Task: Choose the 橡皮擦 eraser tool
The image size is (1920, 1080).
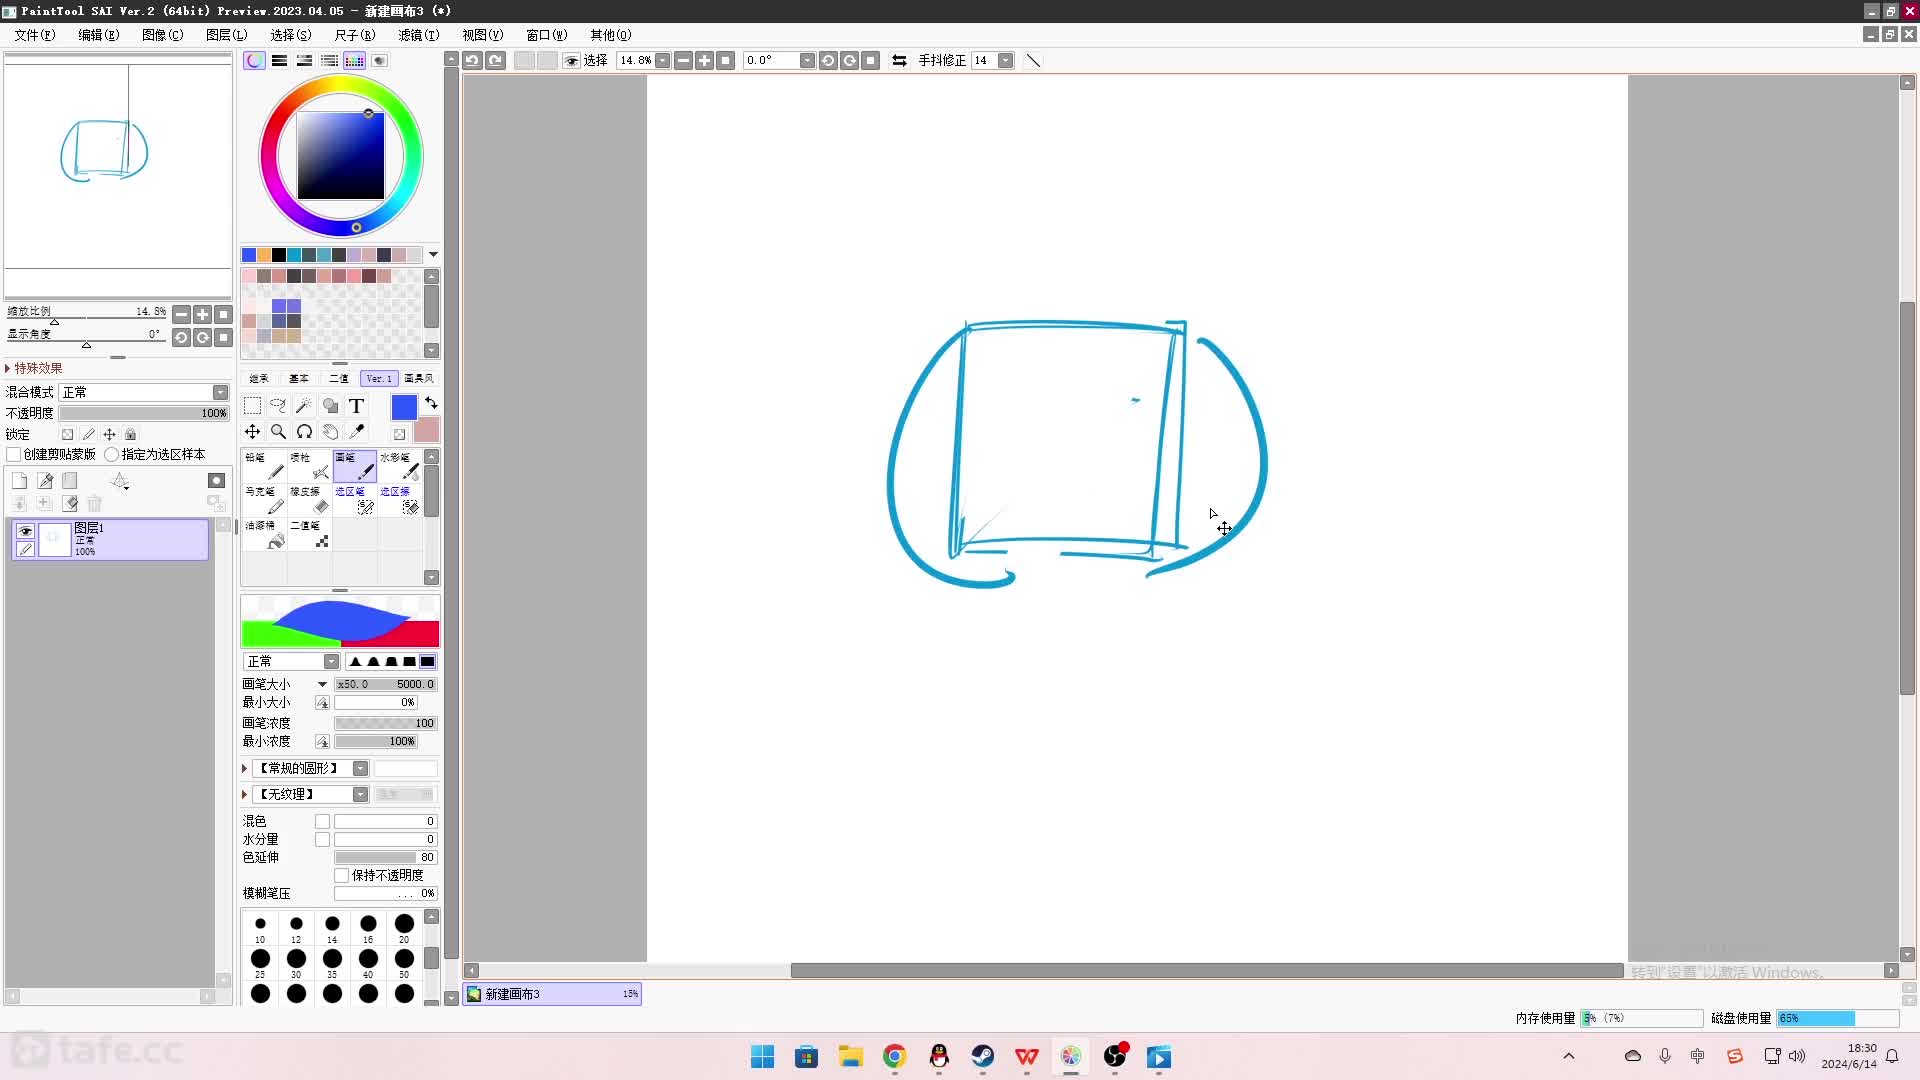Action: tap(310, 500)
